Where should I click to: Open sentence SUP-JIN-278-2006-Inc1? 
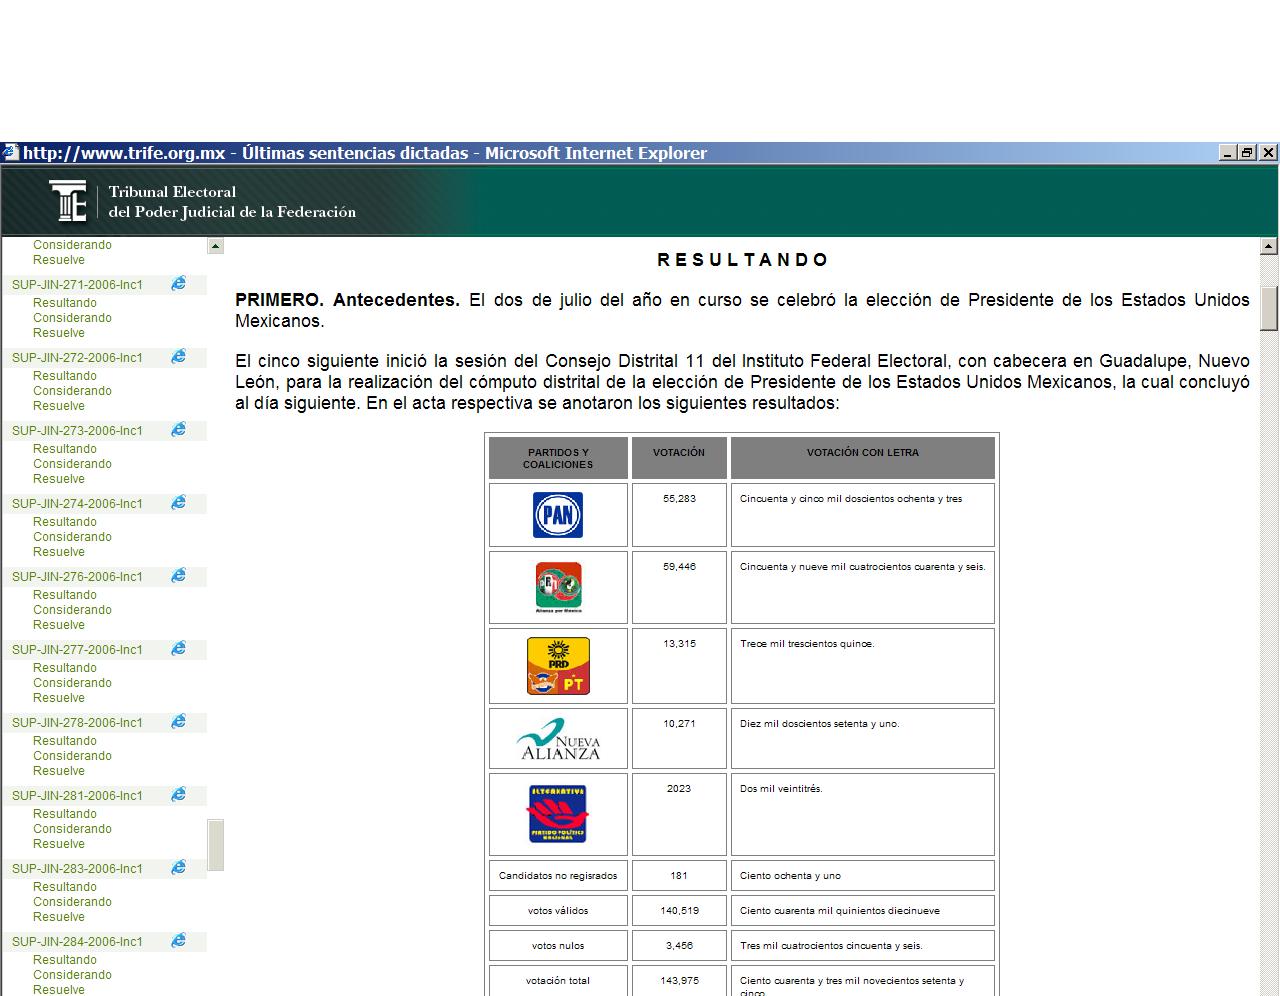point(77,723)
